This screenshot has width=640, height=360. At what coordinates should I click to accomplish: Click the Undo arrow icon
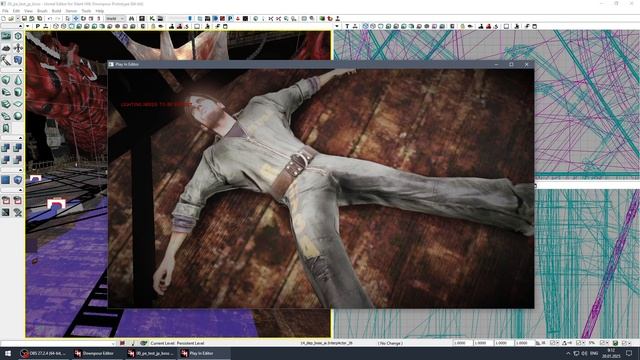(50, 19)
